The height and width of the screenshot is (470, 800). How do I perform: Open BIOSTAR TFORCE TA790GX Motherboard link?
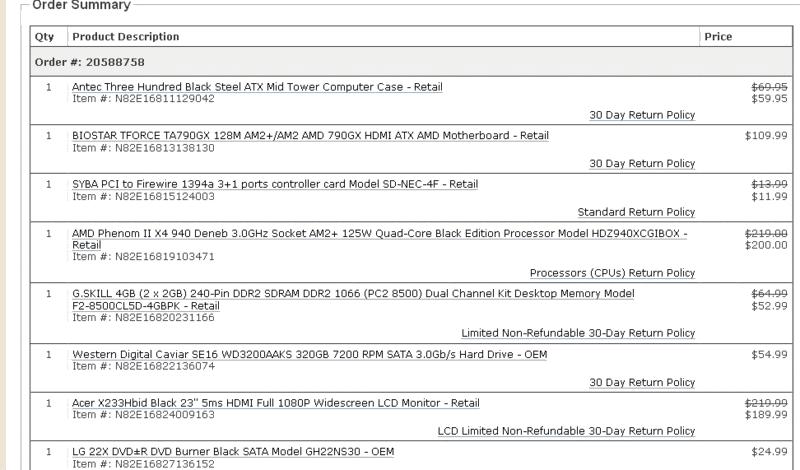pyautogui.click(x=310, y=136)
